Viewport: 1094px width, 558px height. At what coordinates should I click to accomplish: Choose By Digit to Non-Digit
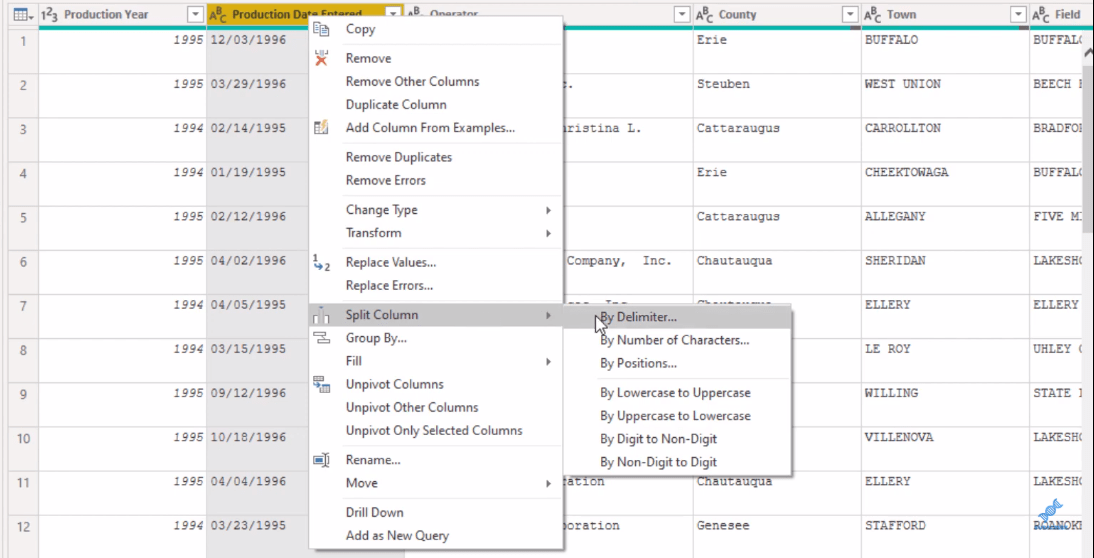click(677, 439)
